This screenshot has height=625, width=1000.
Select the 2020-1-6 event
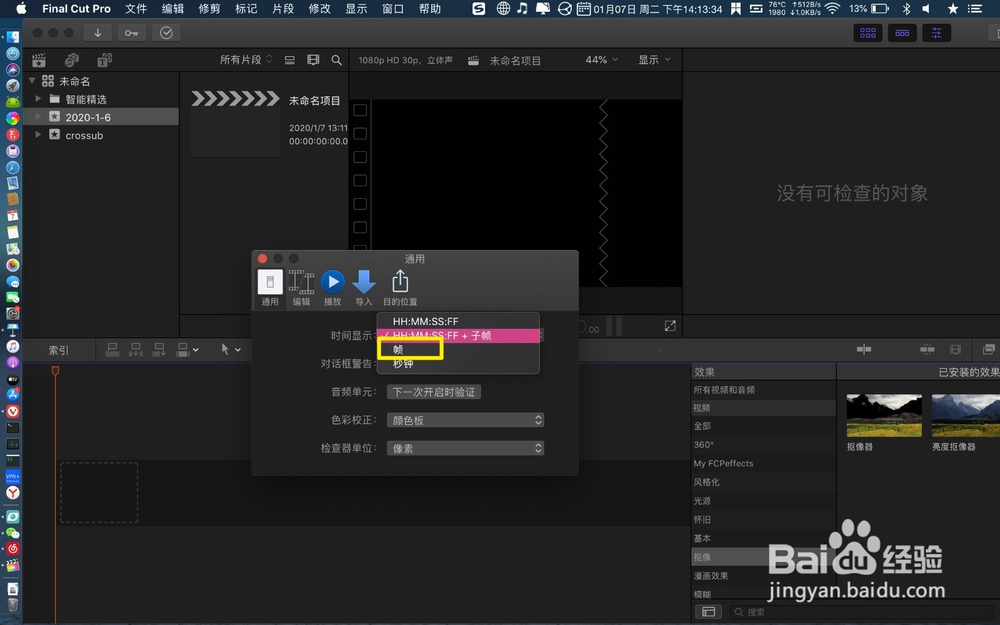point(101,117)
